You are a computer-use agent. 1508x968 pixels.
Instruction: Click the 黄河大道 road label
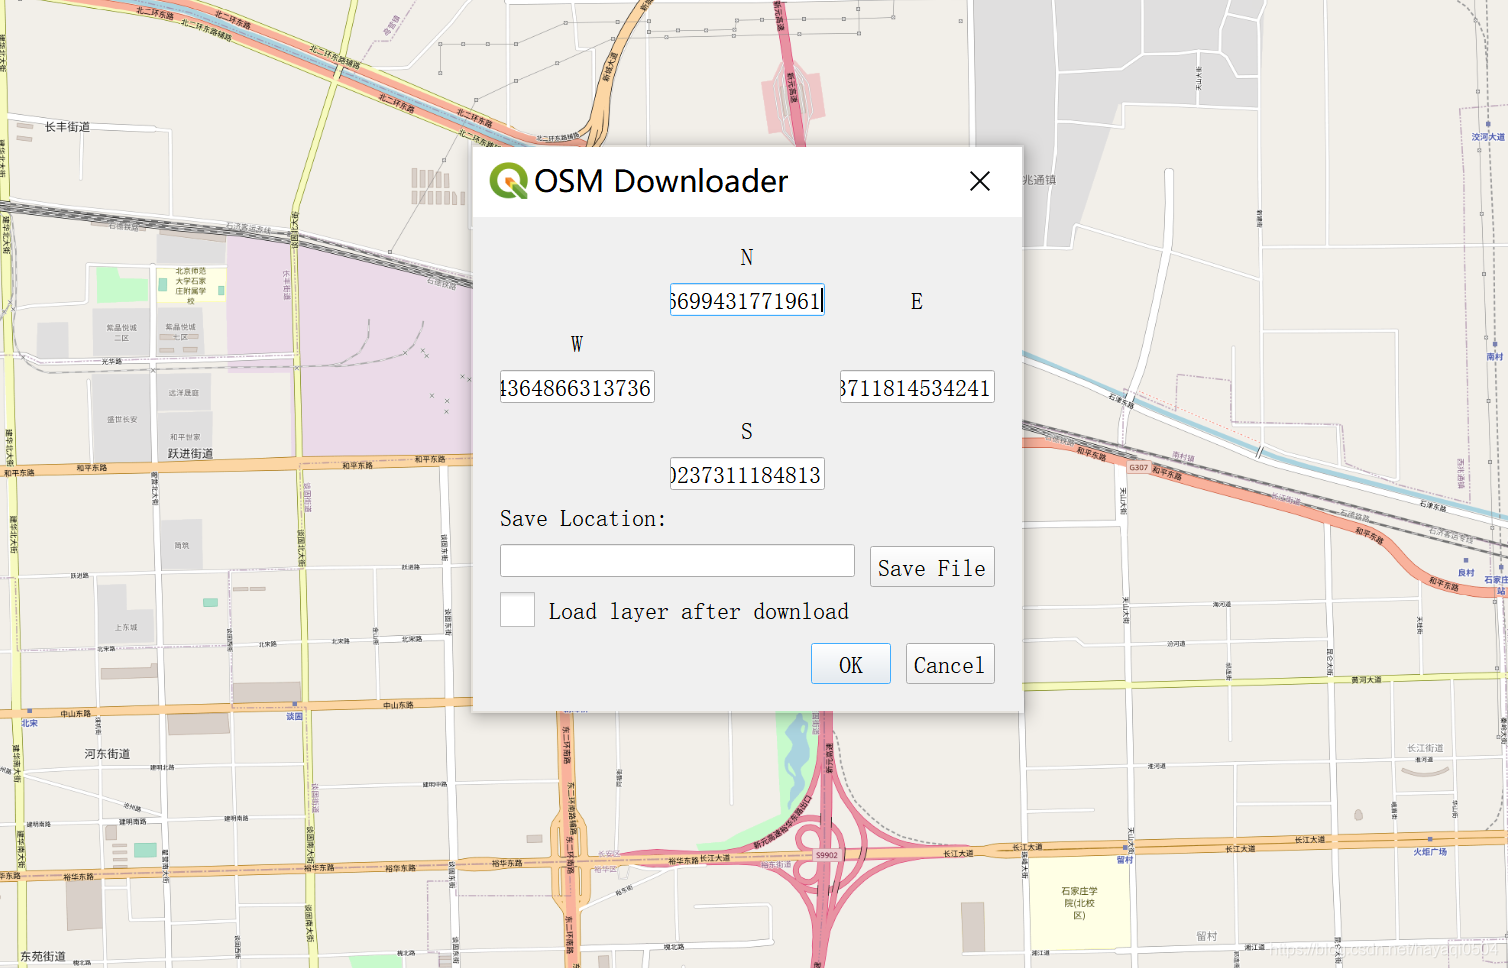(x=1366, y=680)
